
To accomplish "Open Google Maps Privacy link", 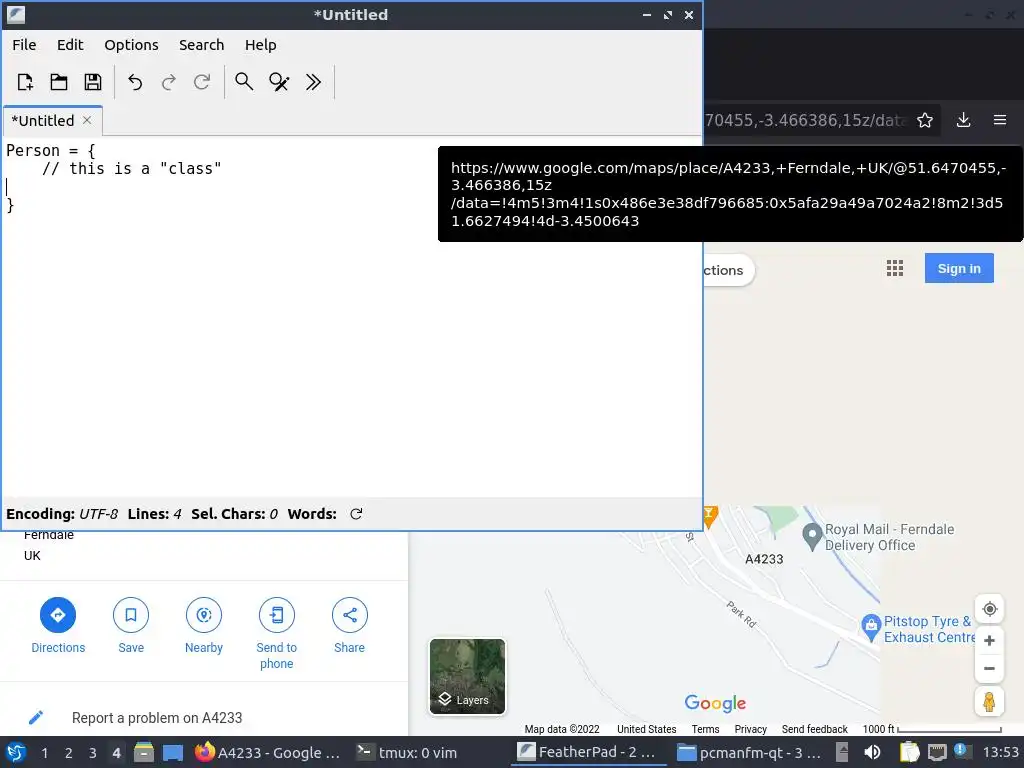I will pos(750,729).
